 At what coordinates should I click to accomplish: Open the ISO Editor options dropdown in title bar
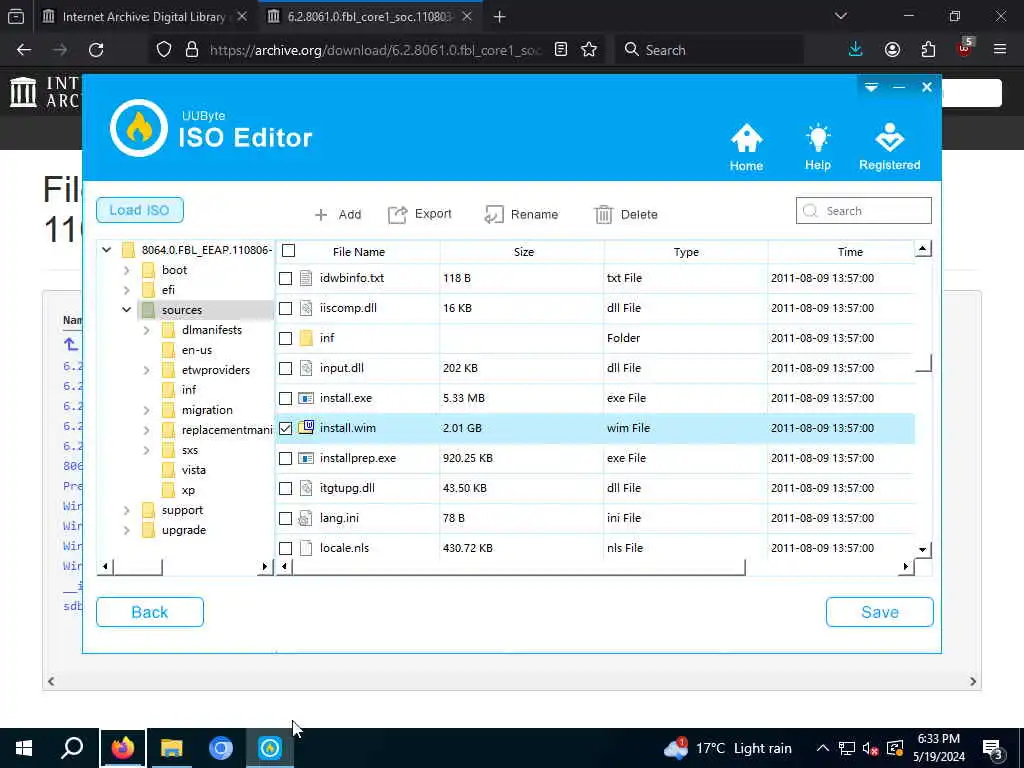coord(871,87)
